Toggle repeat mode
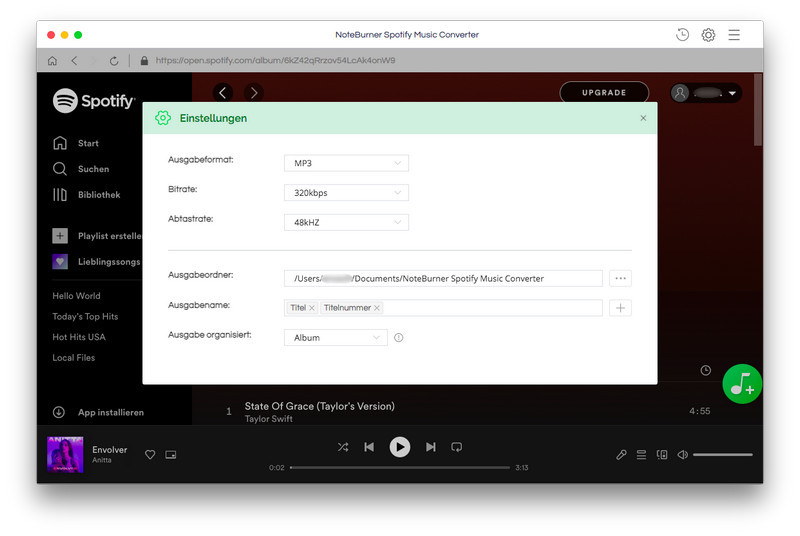Viewport: 800px width, 536px height. pos(457,447)
